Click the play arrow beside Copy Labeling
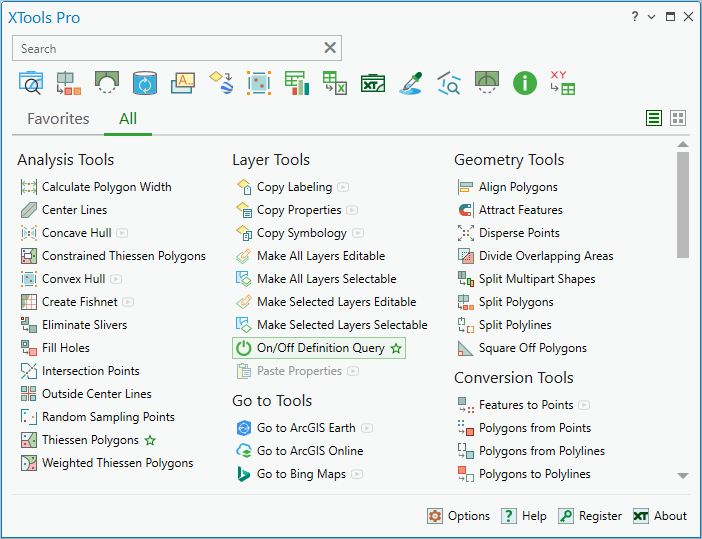 coord(343,187)
